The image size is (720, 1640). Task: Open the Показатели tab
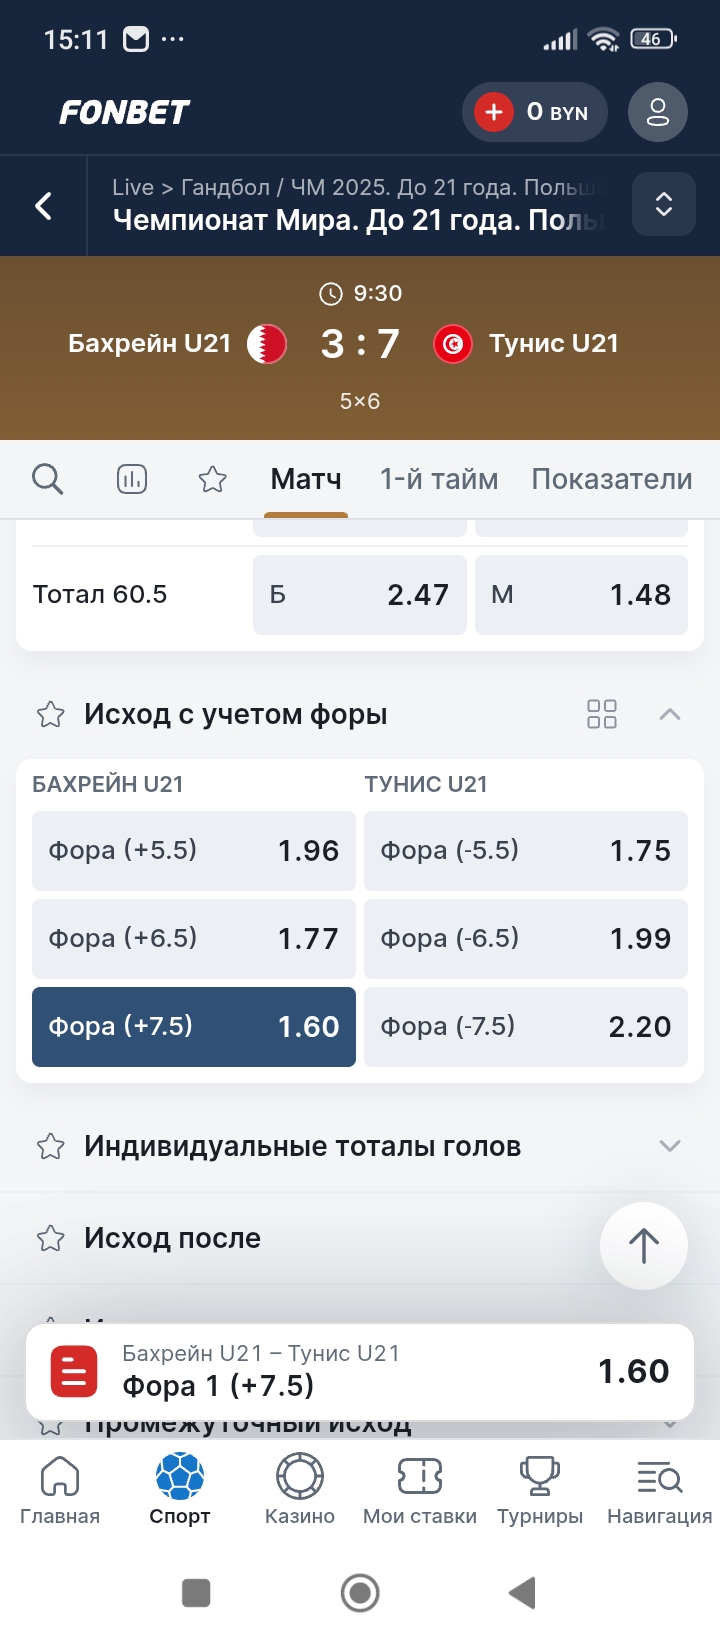(x=611, y=480)
